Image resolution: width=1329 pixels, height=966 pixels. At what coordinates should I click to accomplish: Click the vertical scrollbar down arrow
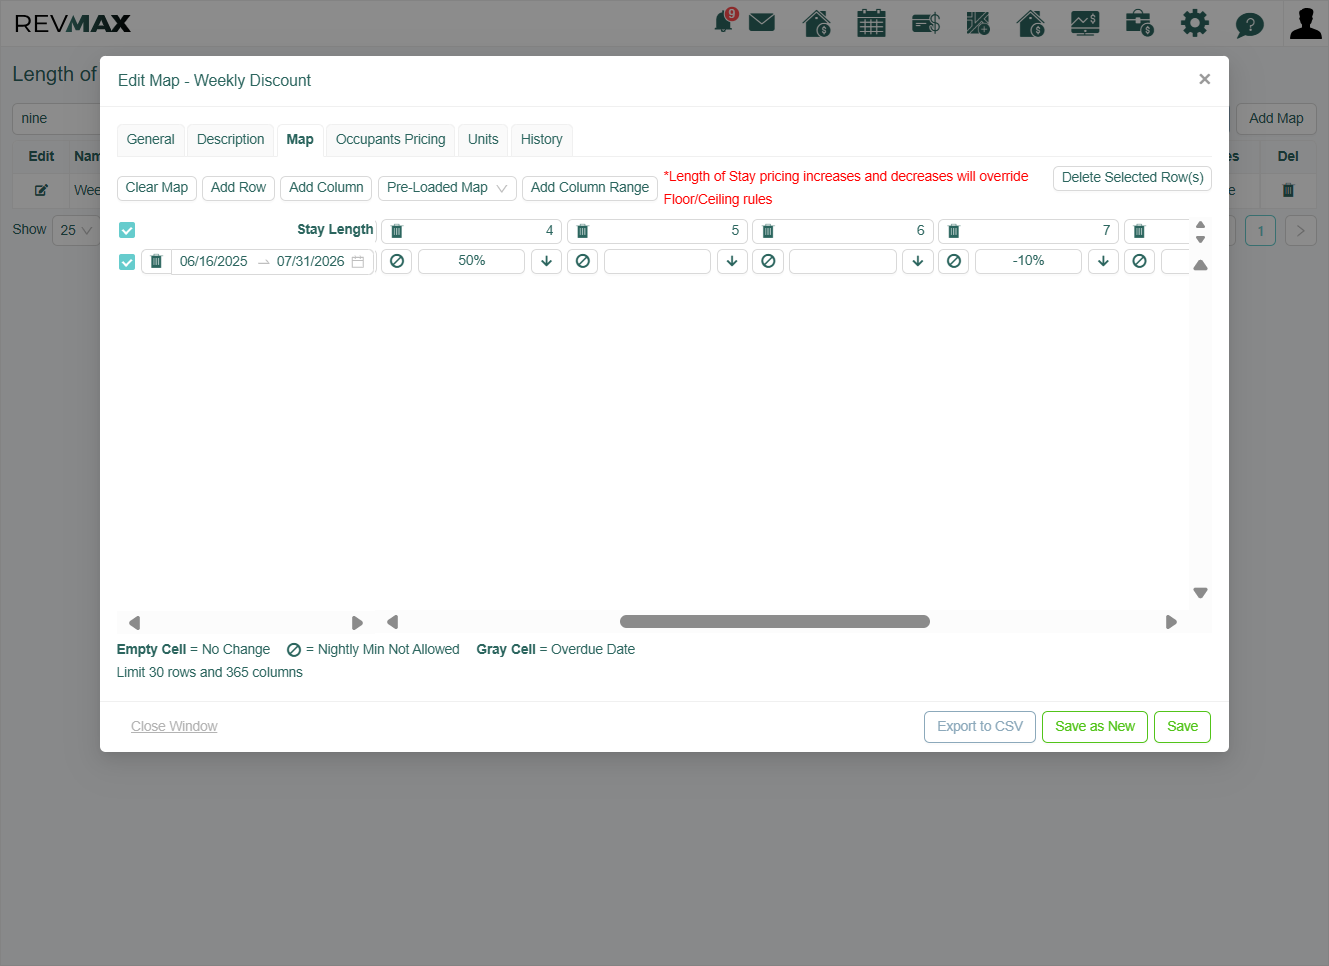pyautogui.click(x=1201, y=593)
